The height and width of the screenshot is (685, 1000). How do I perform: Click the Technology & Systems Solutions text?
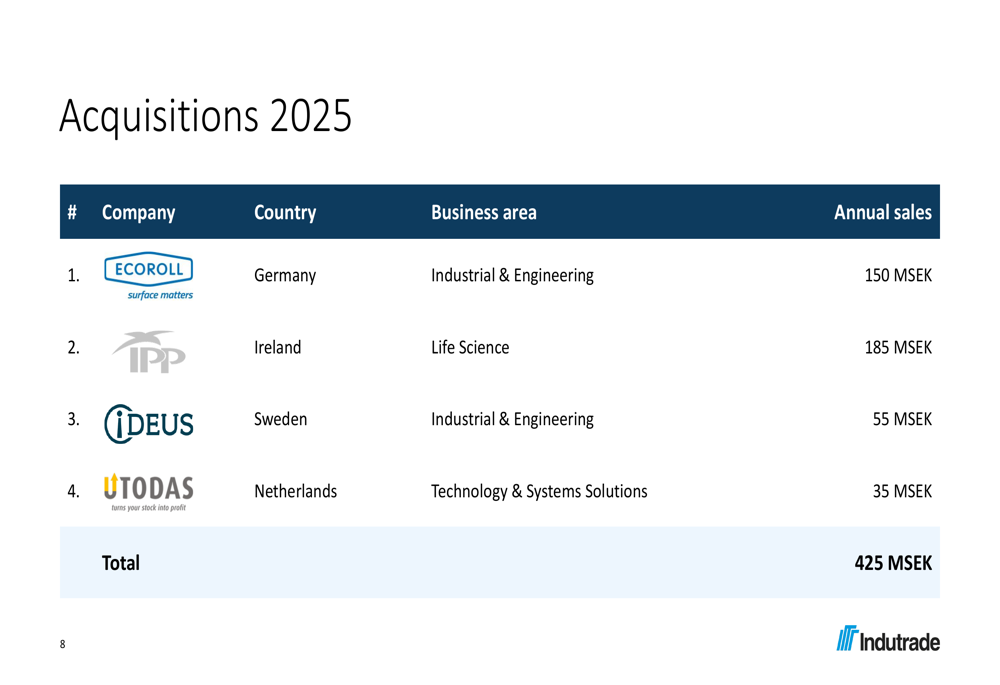539,492
